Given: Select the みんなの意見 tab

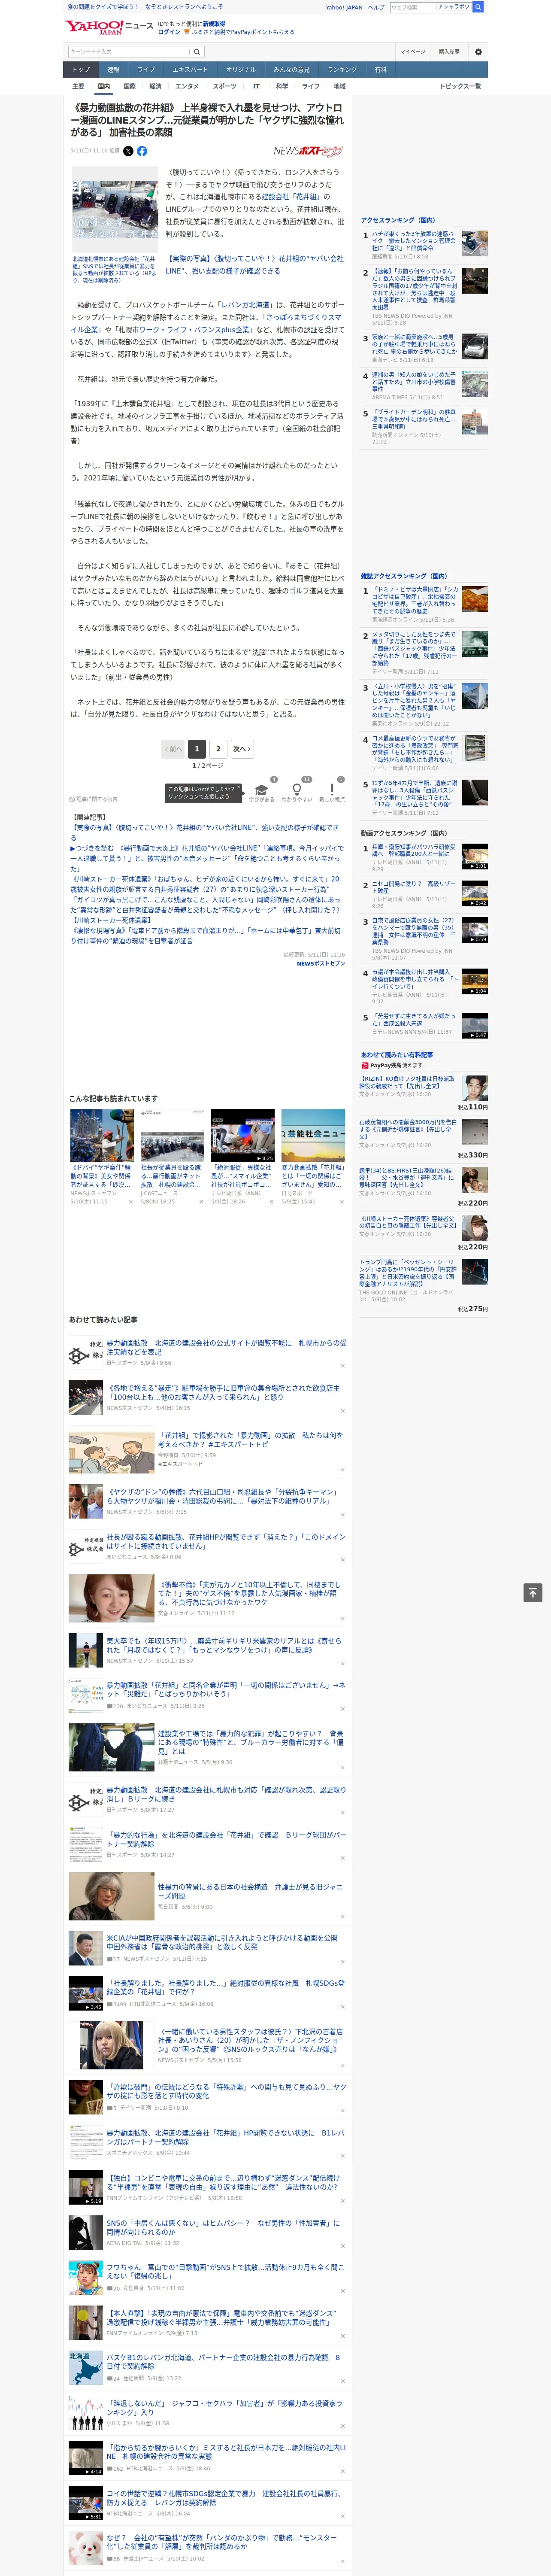Looking at the screenshot, I should click(x=292, y=69).
